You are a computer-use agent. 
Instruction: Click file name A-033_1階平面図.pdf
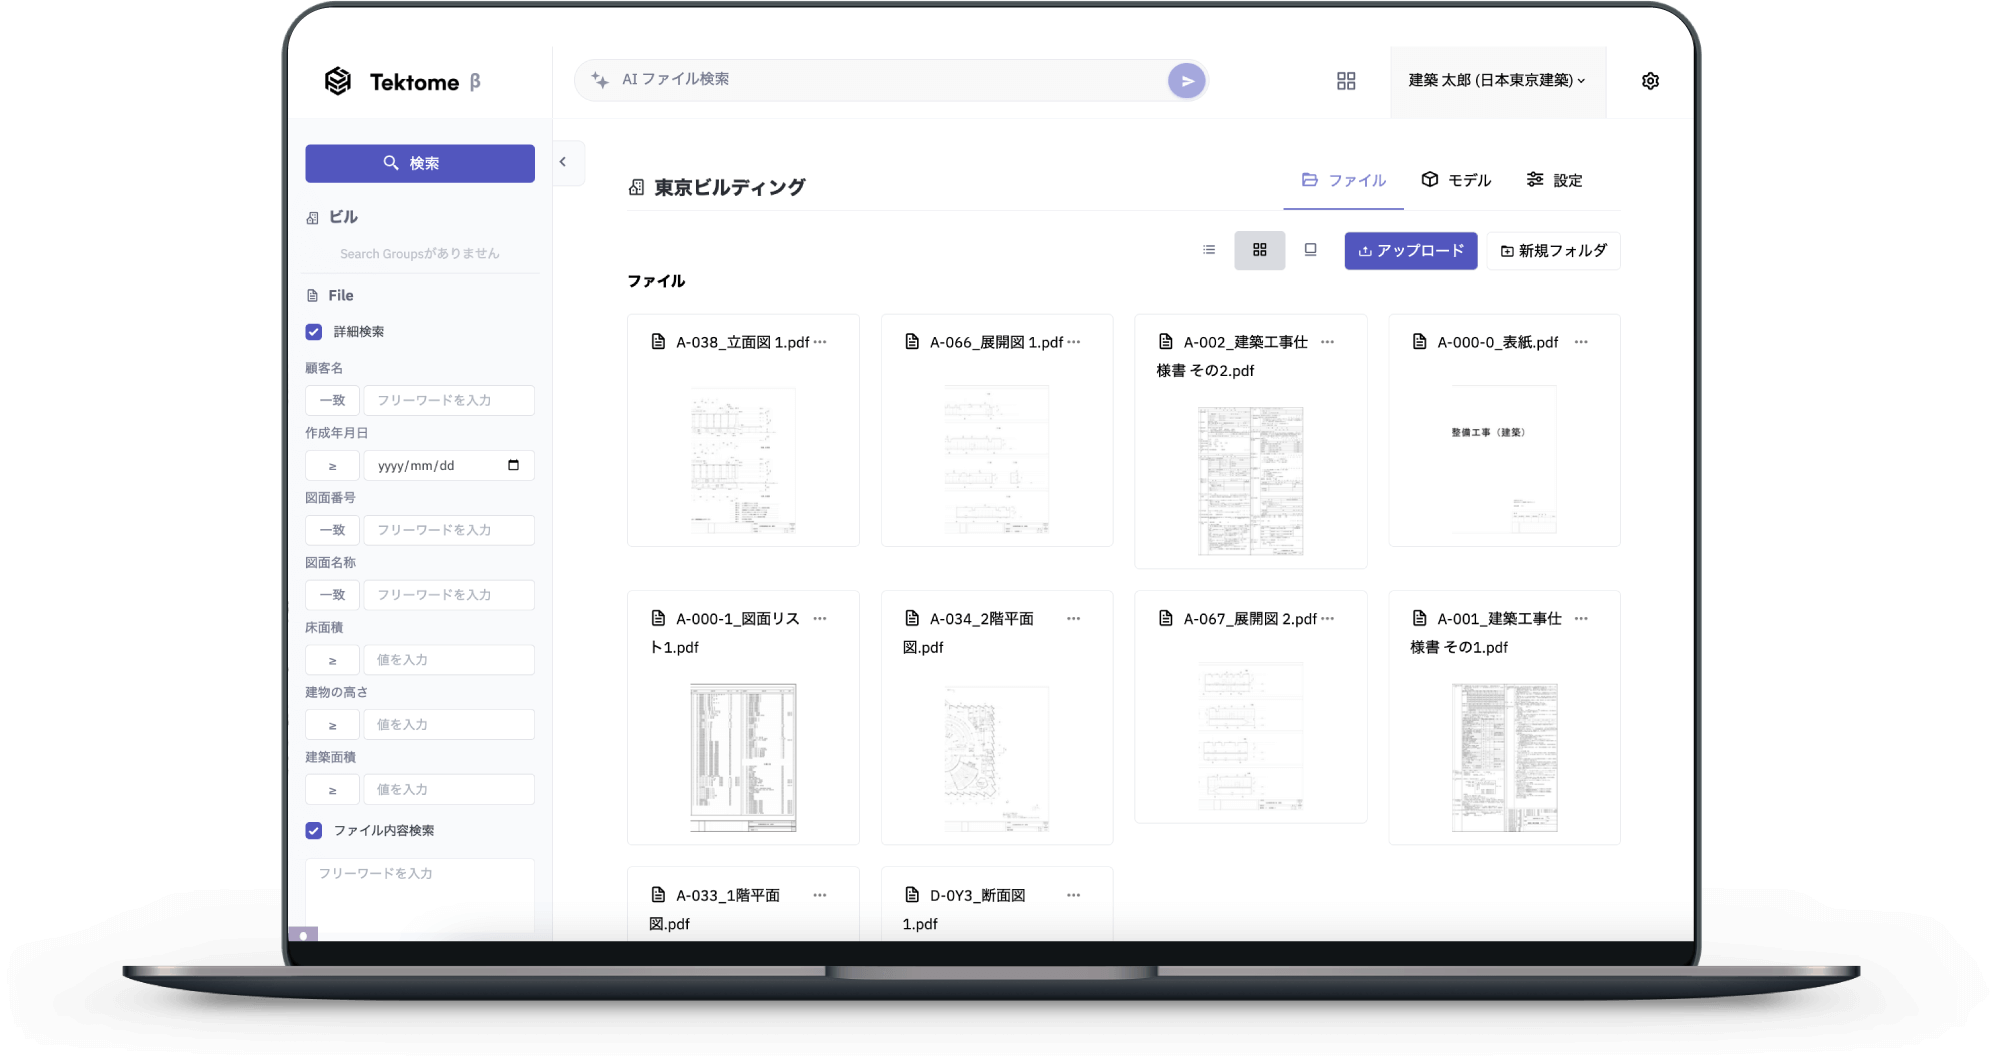[x=714, y=910]
